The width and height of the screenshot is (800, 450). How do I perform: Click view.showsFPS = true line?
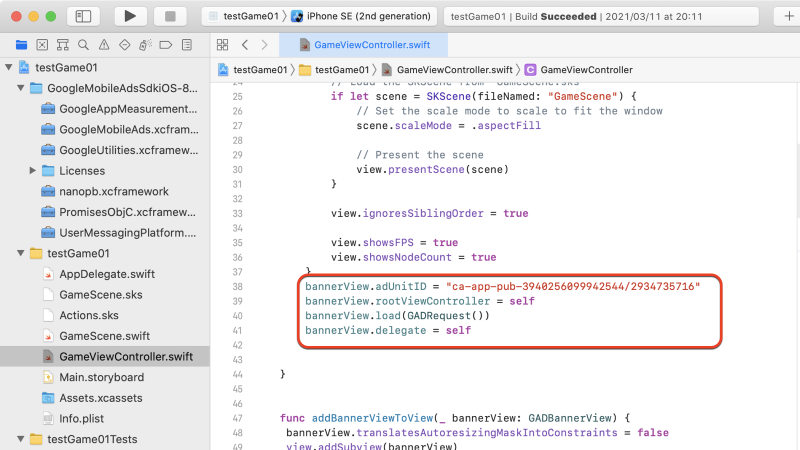tap(394, 243)
